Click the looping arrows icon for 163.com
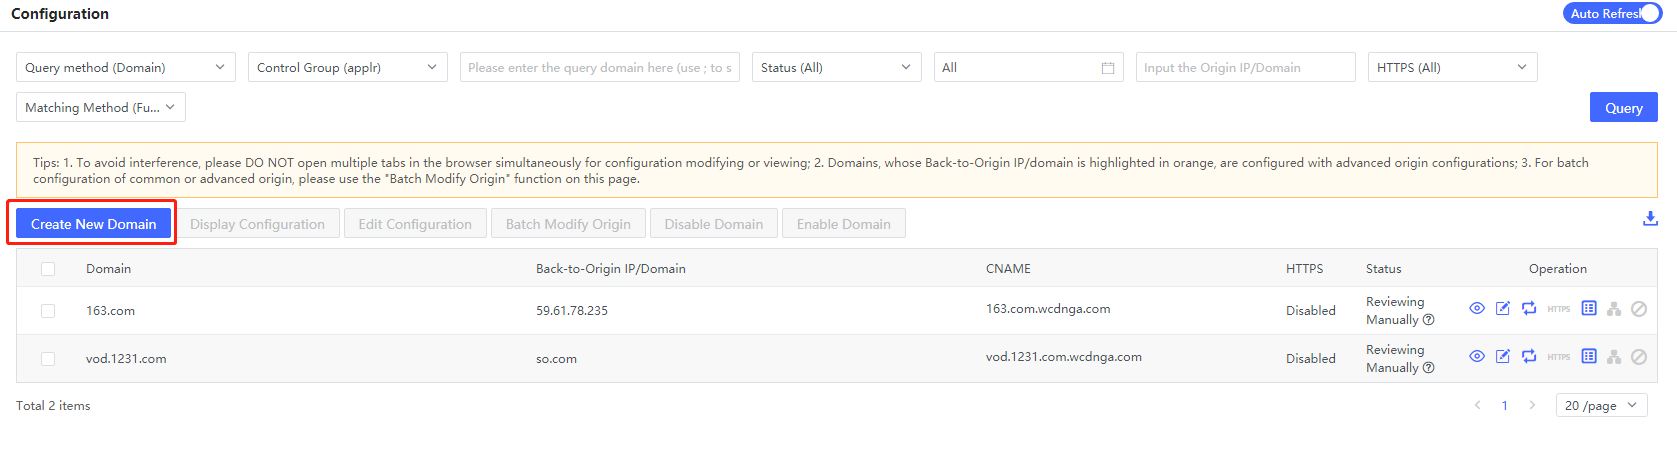Image resolution: width=1677 pixels, height=455 pixels. click(x=1529, y=309)
